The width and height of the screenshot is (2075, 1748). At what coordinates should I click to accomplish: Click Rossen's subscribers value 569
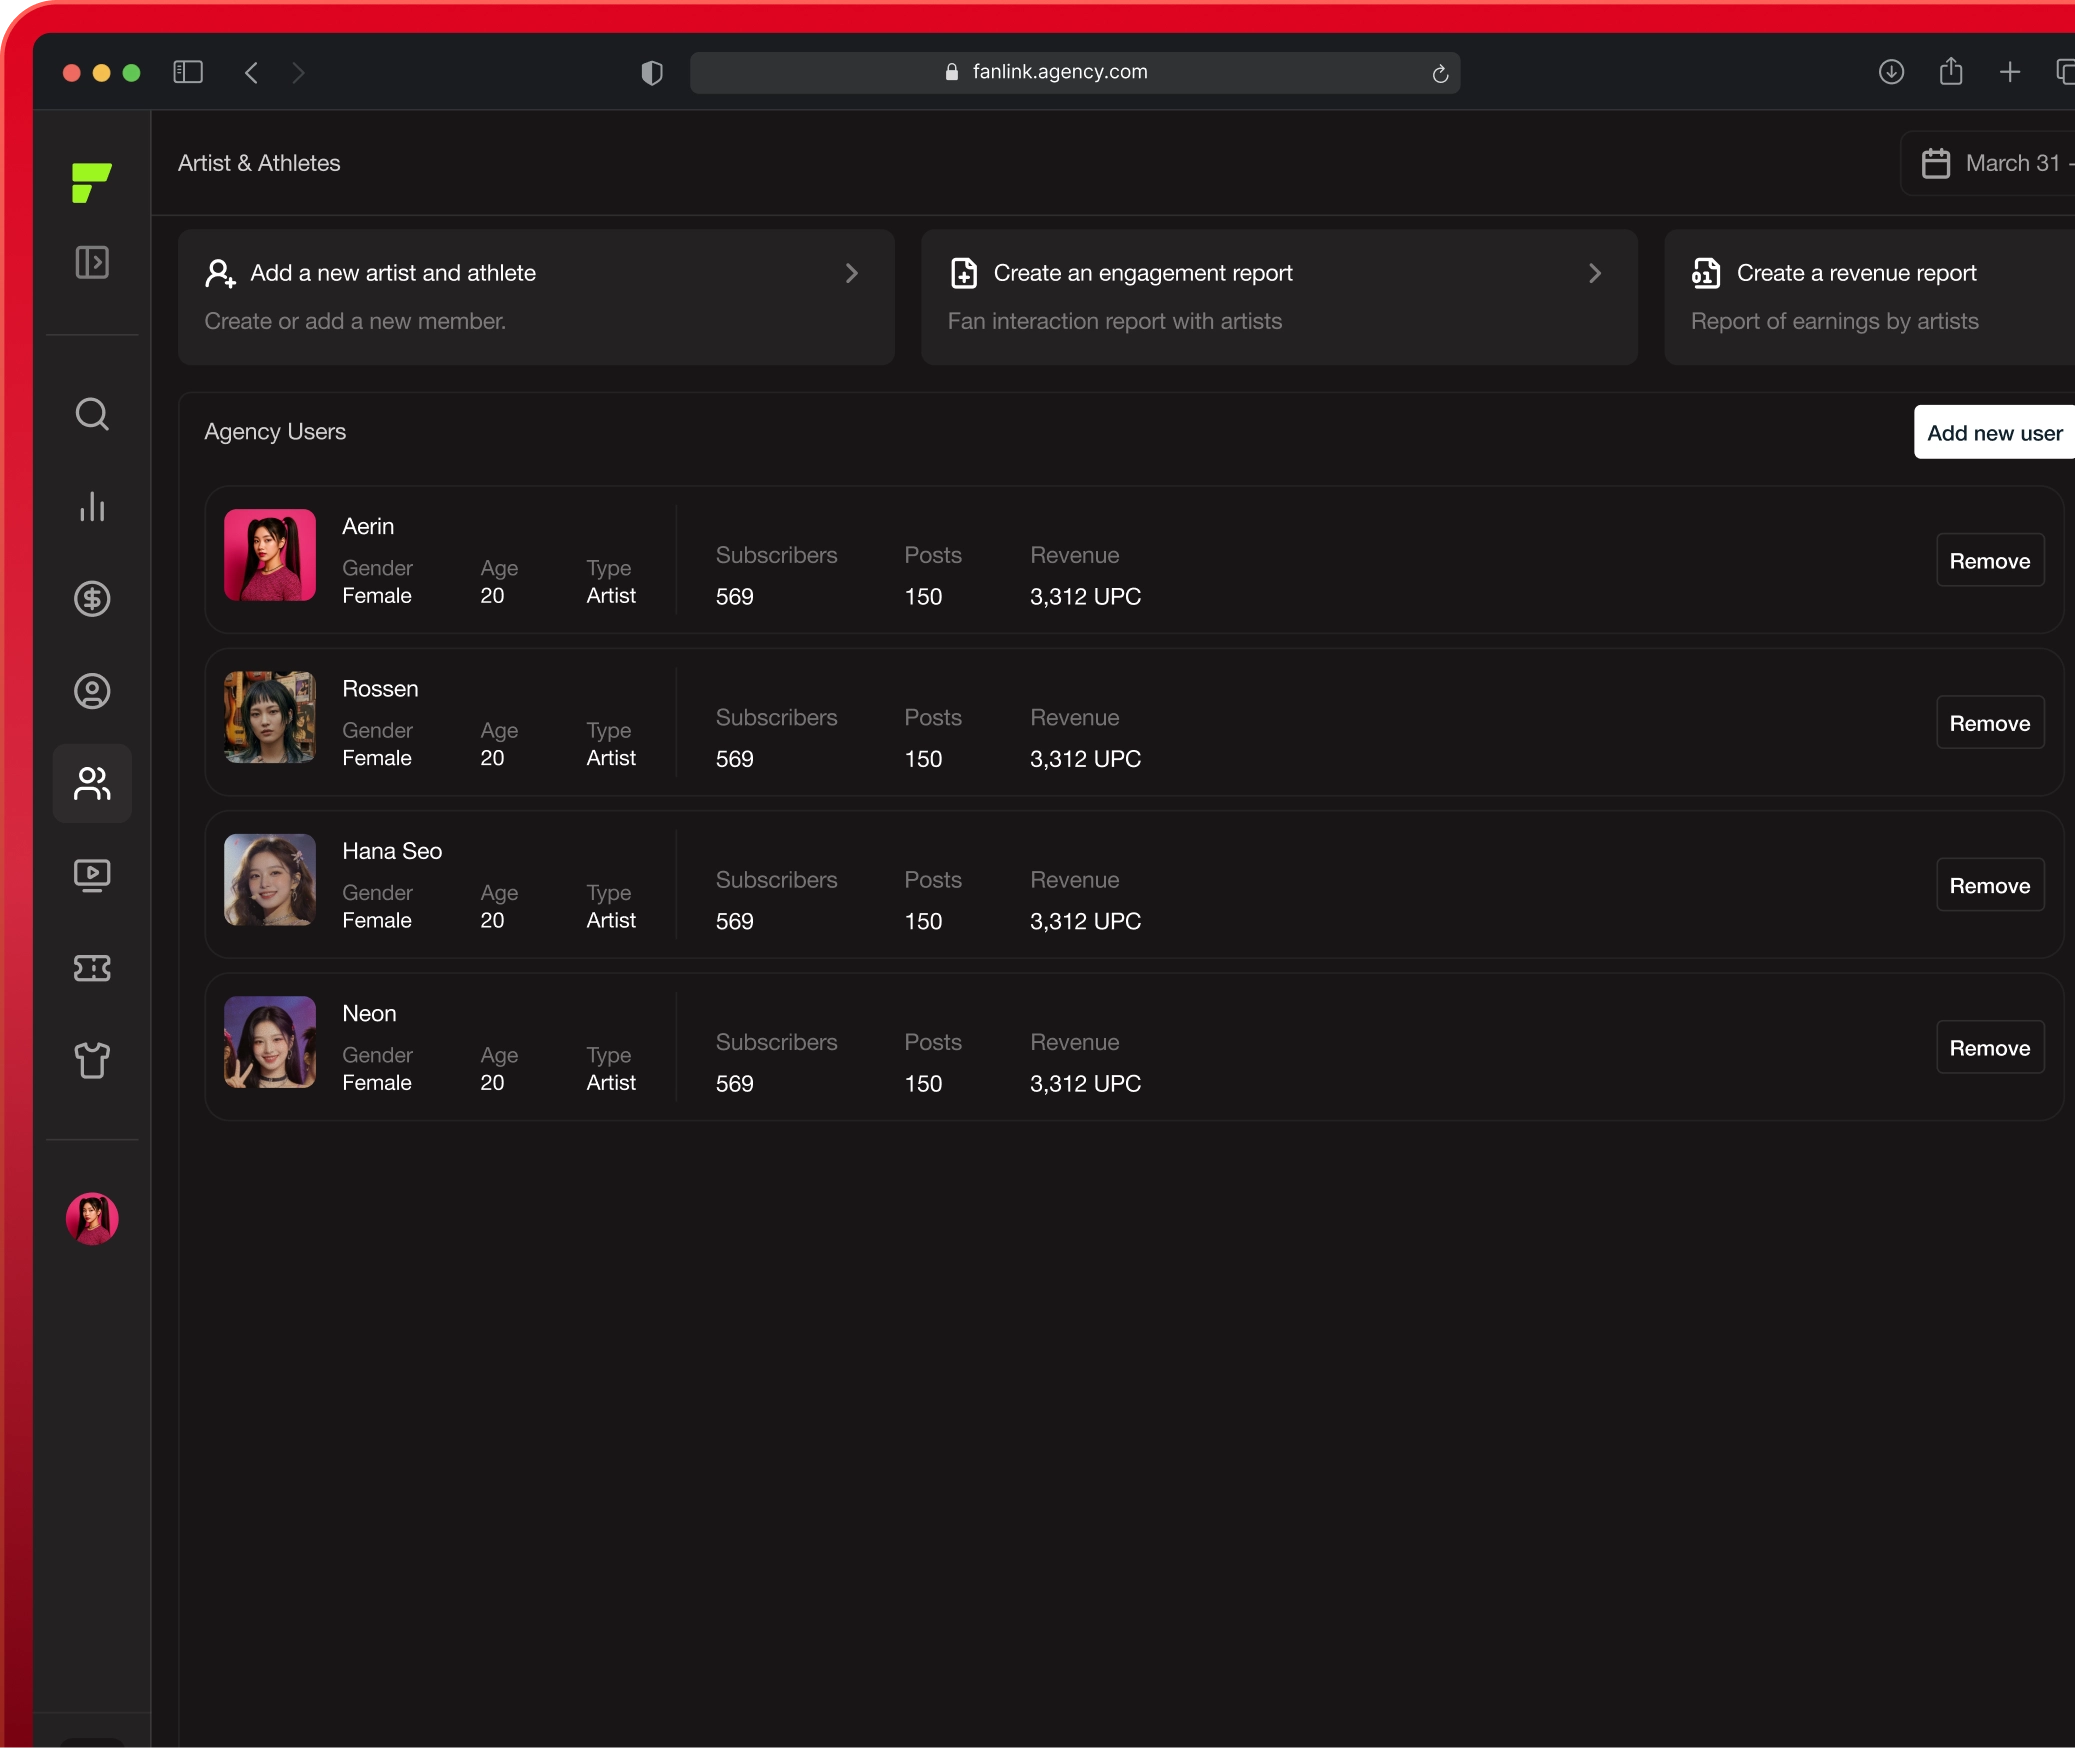734,759
